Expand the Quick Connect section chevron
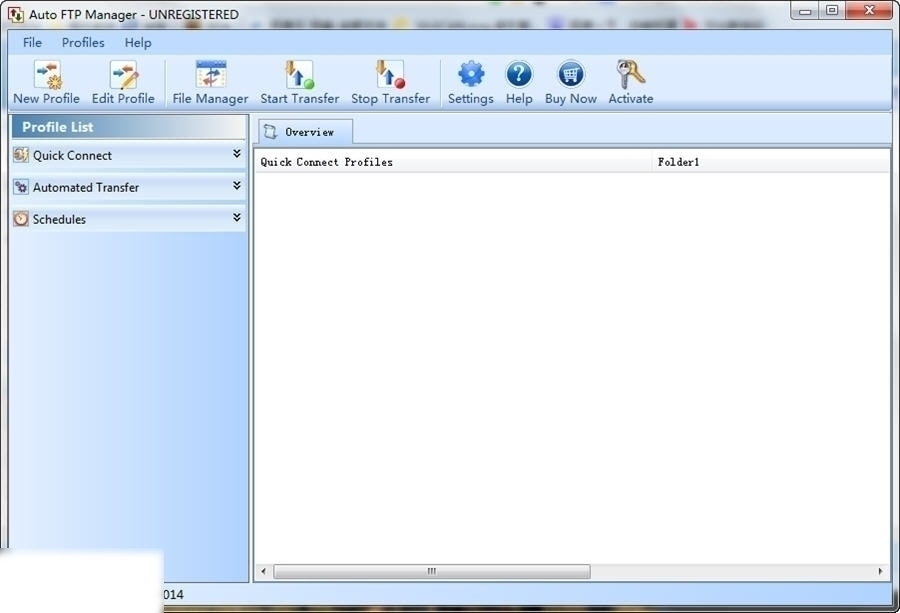The width and height of the screenshot is (900, 613). coord(236,154)
